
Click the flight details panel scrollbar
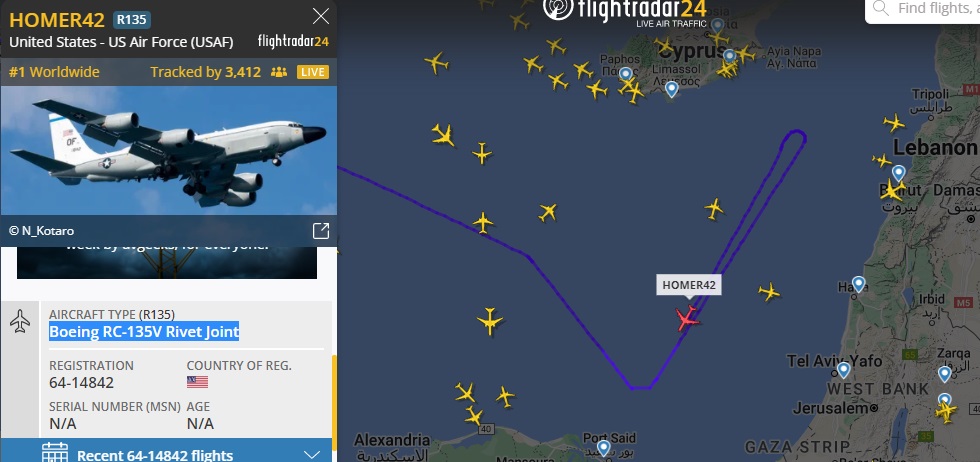(334, 403)
